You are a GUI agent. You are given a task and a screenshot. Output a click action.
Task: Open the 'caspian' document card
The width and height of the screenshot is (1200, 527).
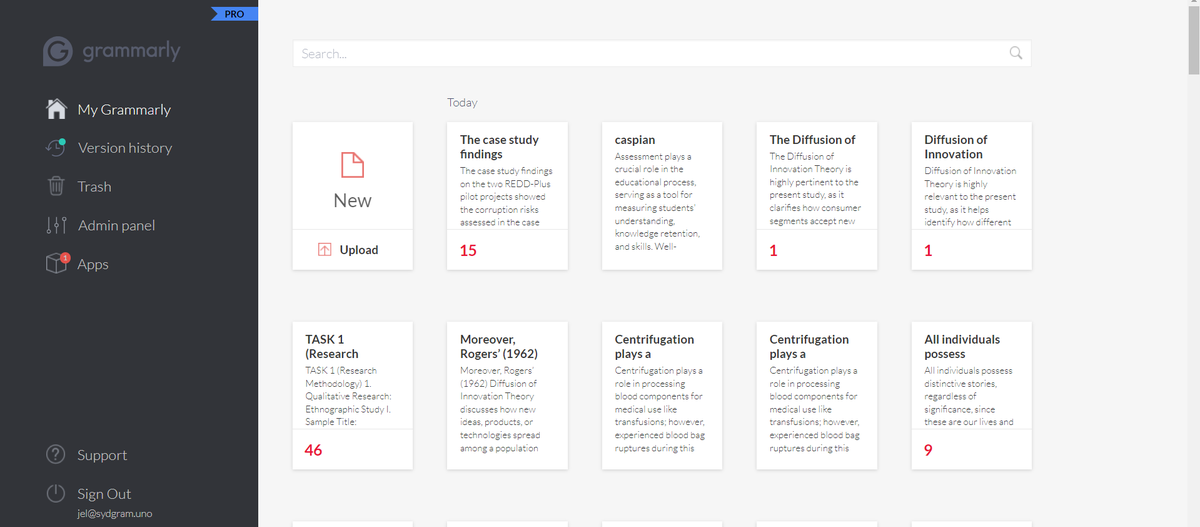pyautogui.click(x=662, y=196)
